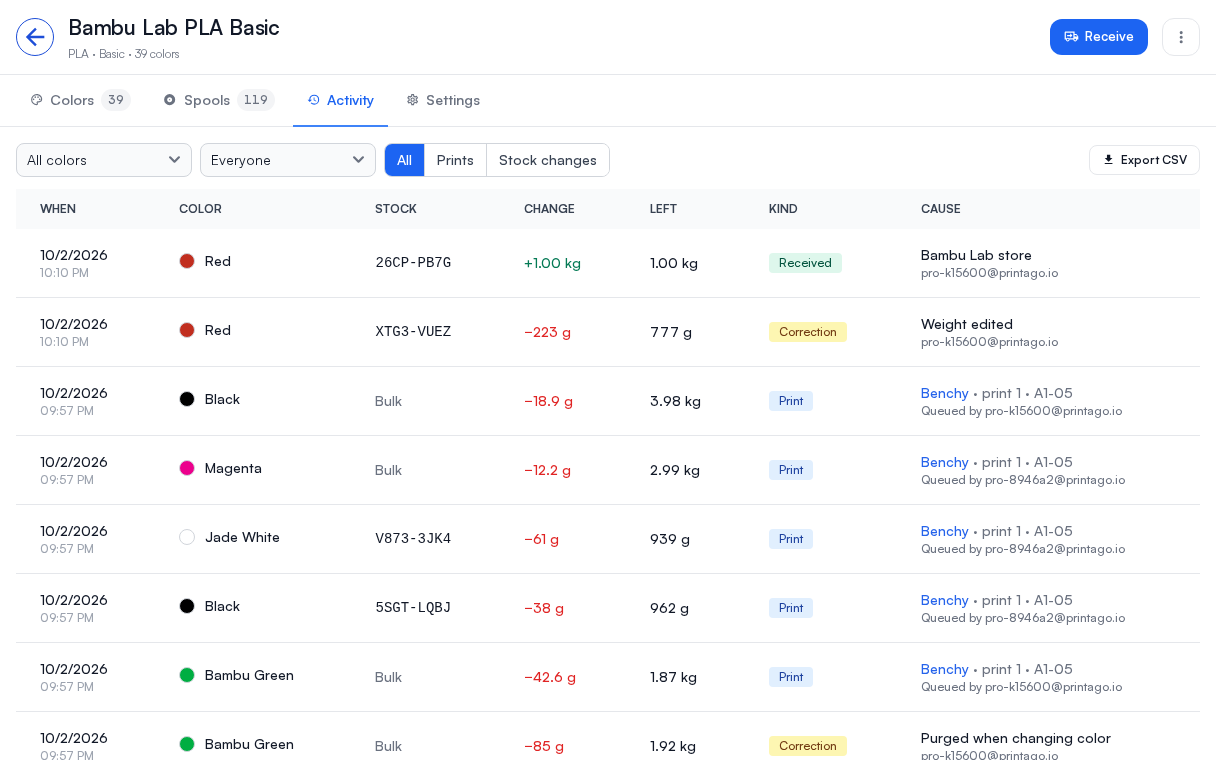Click black swatch in the 5SGT-LQBJ row
Viewport: 1216px width, 760px height.
187,606
